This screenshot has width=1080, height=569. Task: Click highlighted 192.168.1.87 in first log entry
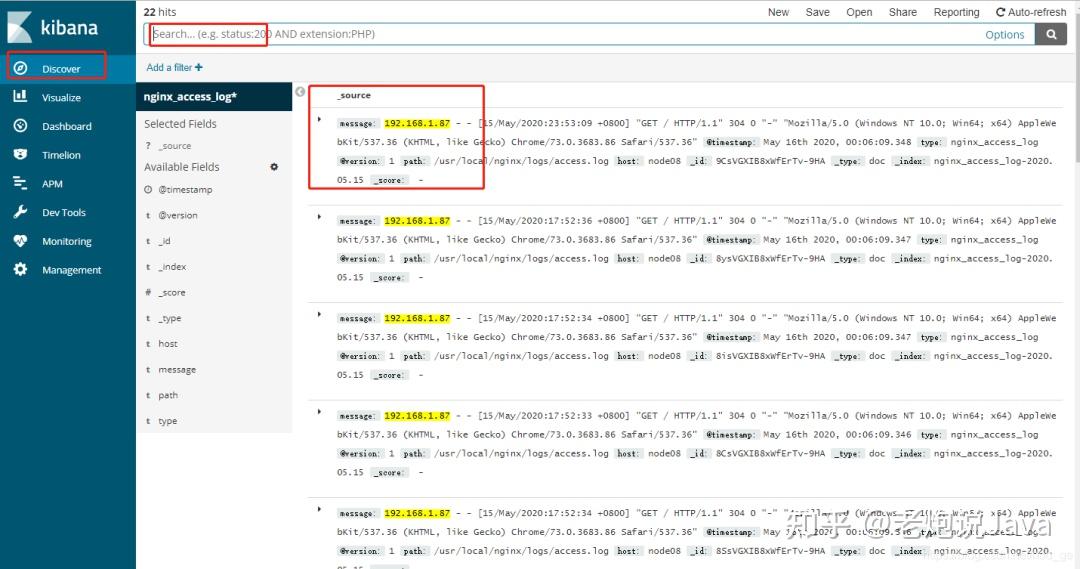pyautogui.click(x=417, y=123)
